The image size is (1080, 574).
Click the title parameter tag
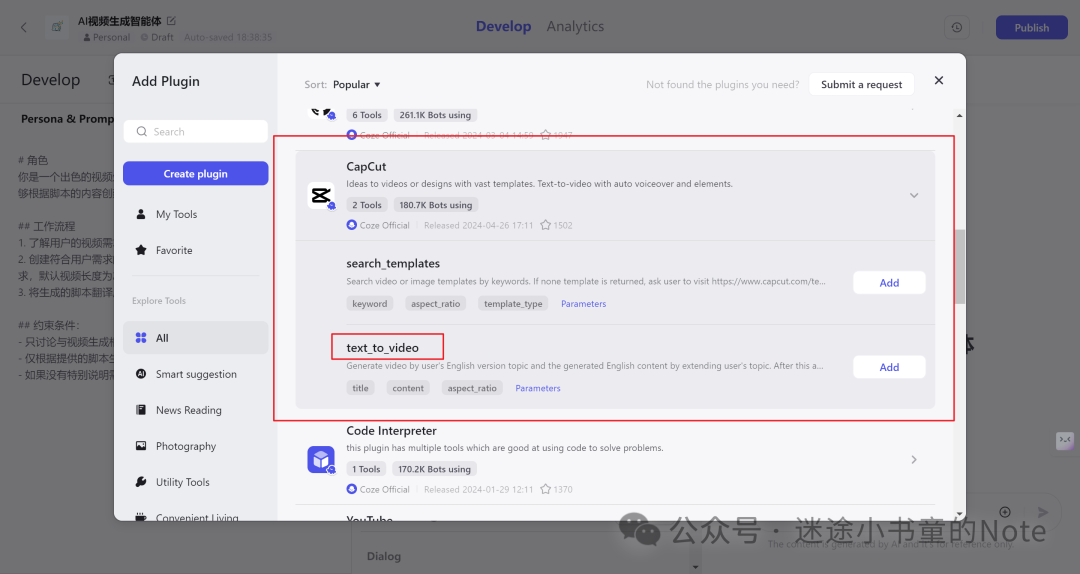[360, 389]
